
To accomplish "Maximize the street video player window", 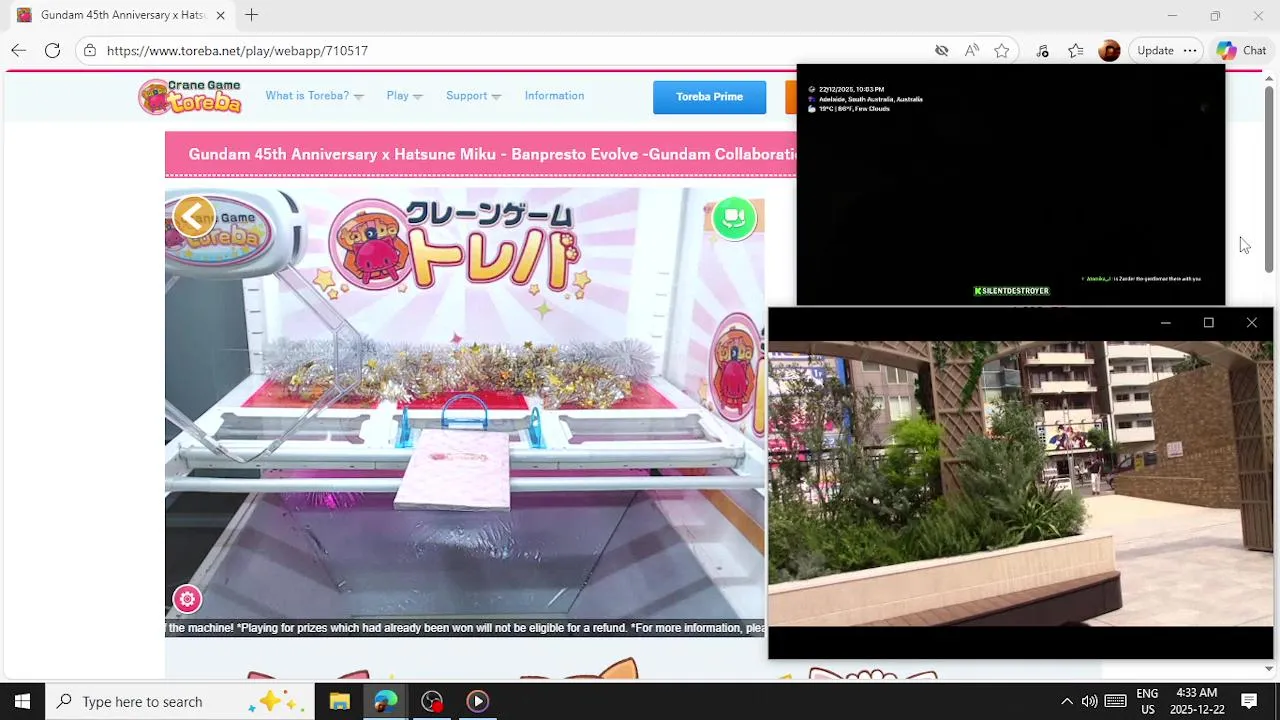I will pos(1208,323).
